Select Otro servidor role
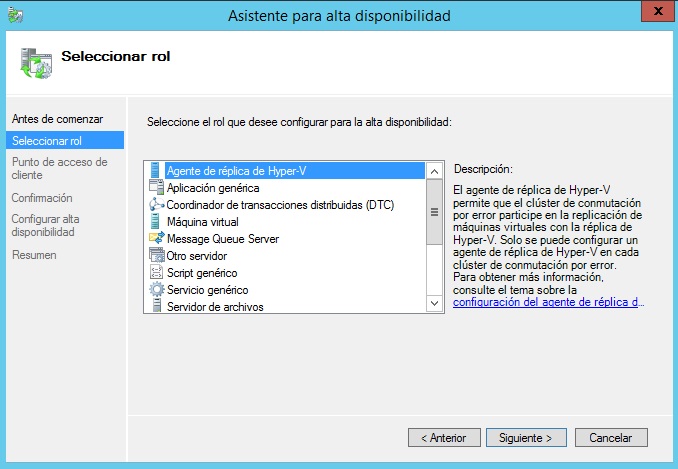This screenshot has width=678, height=469. (197, 256)
